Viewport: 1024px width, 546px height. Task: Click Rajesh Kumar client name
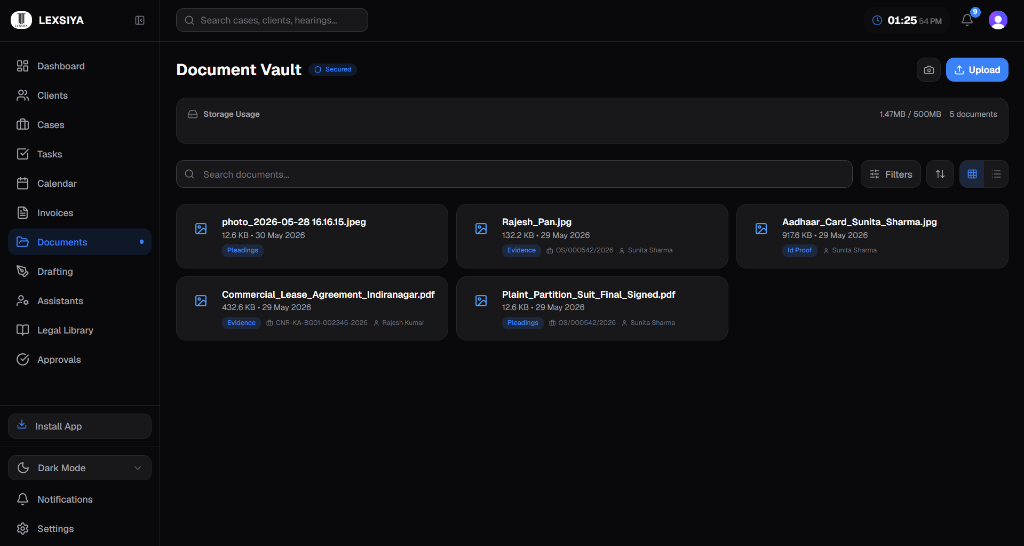pyautogui.click(x=403, y=323)
